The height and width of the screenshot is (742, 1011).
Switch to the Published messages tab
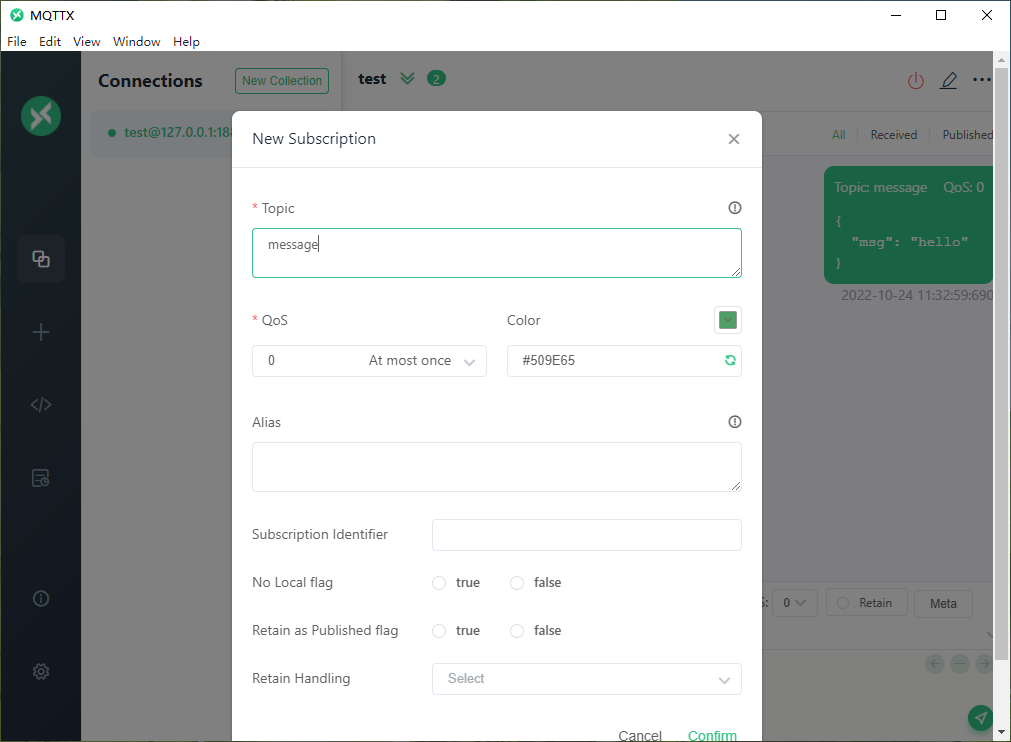967,135
